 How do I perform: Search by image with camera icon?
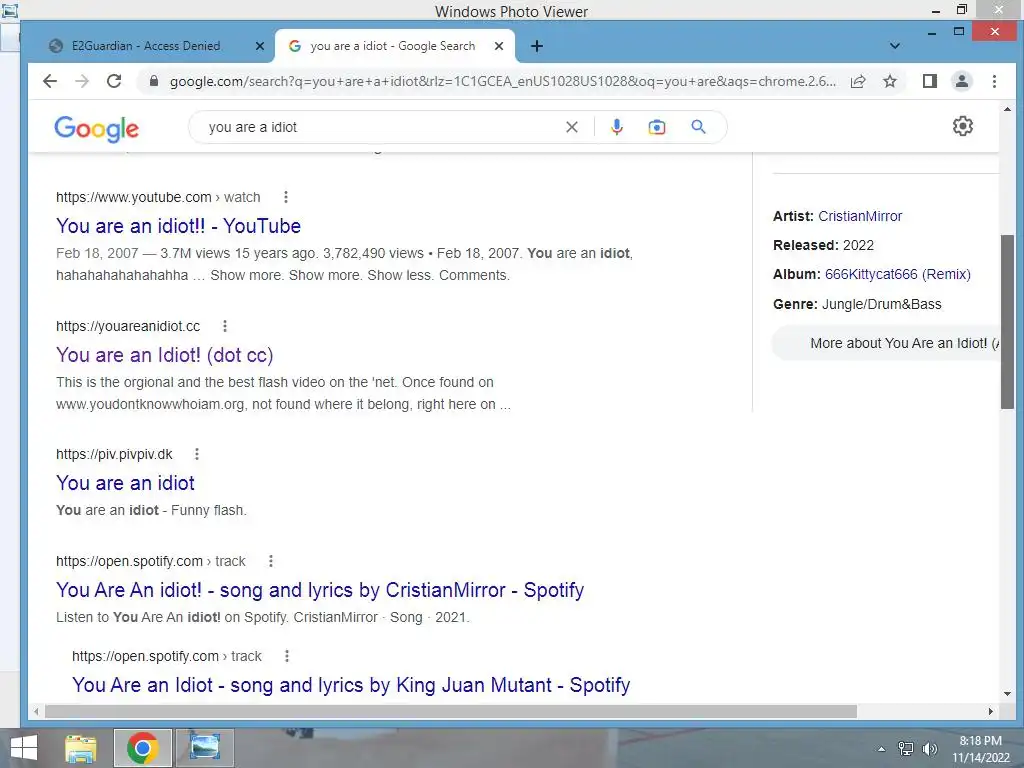[656, 127]
